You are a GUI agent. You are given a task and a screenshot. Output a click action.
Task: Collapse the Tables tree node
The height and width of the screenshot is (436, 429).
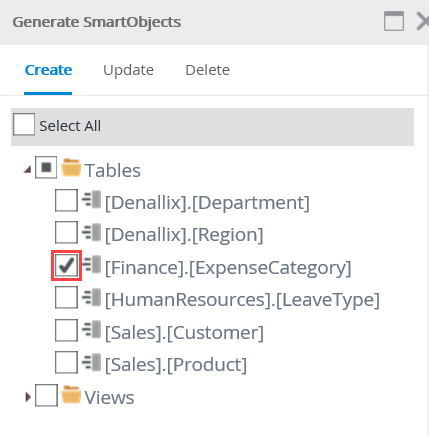click(x=28, y=170)
